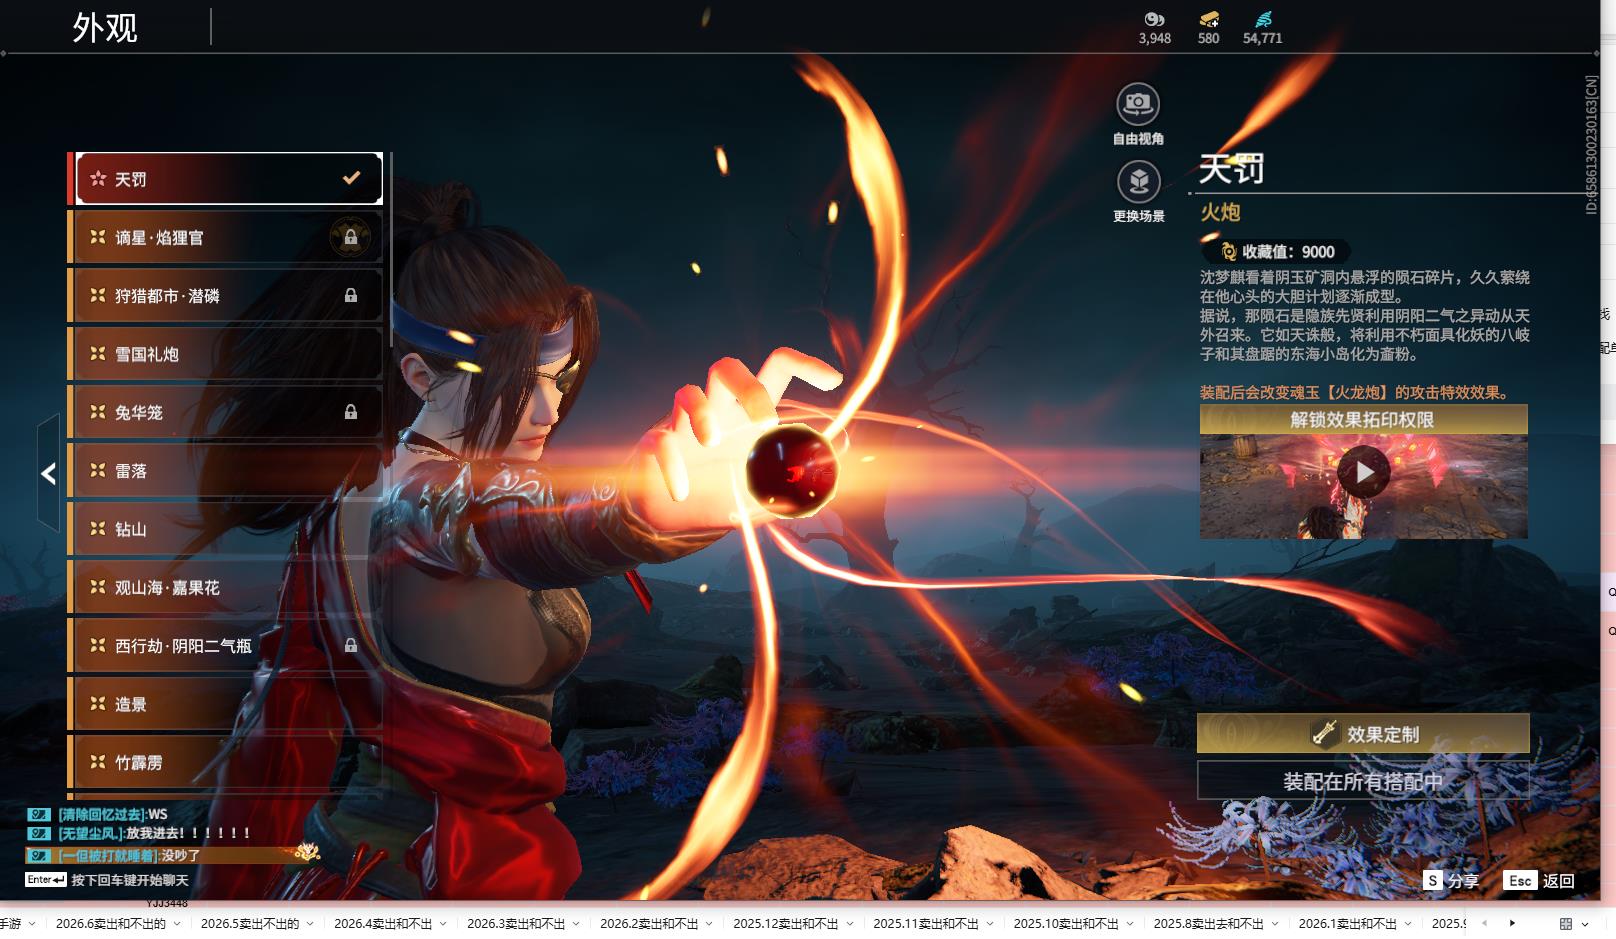Click chat channel icon beside 清除回忆过去 message
The width and height of the screenshot is (1616, 939).
tap(39, 814)
